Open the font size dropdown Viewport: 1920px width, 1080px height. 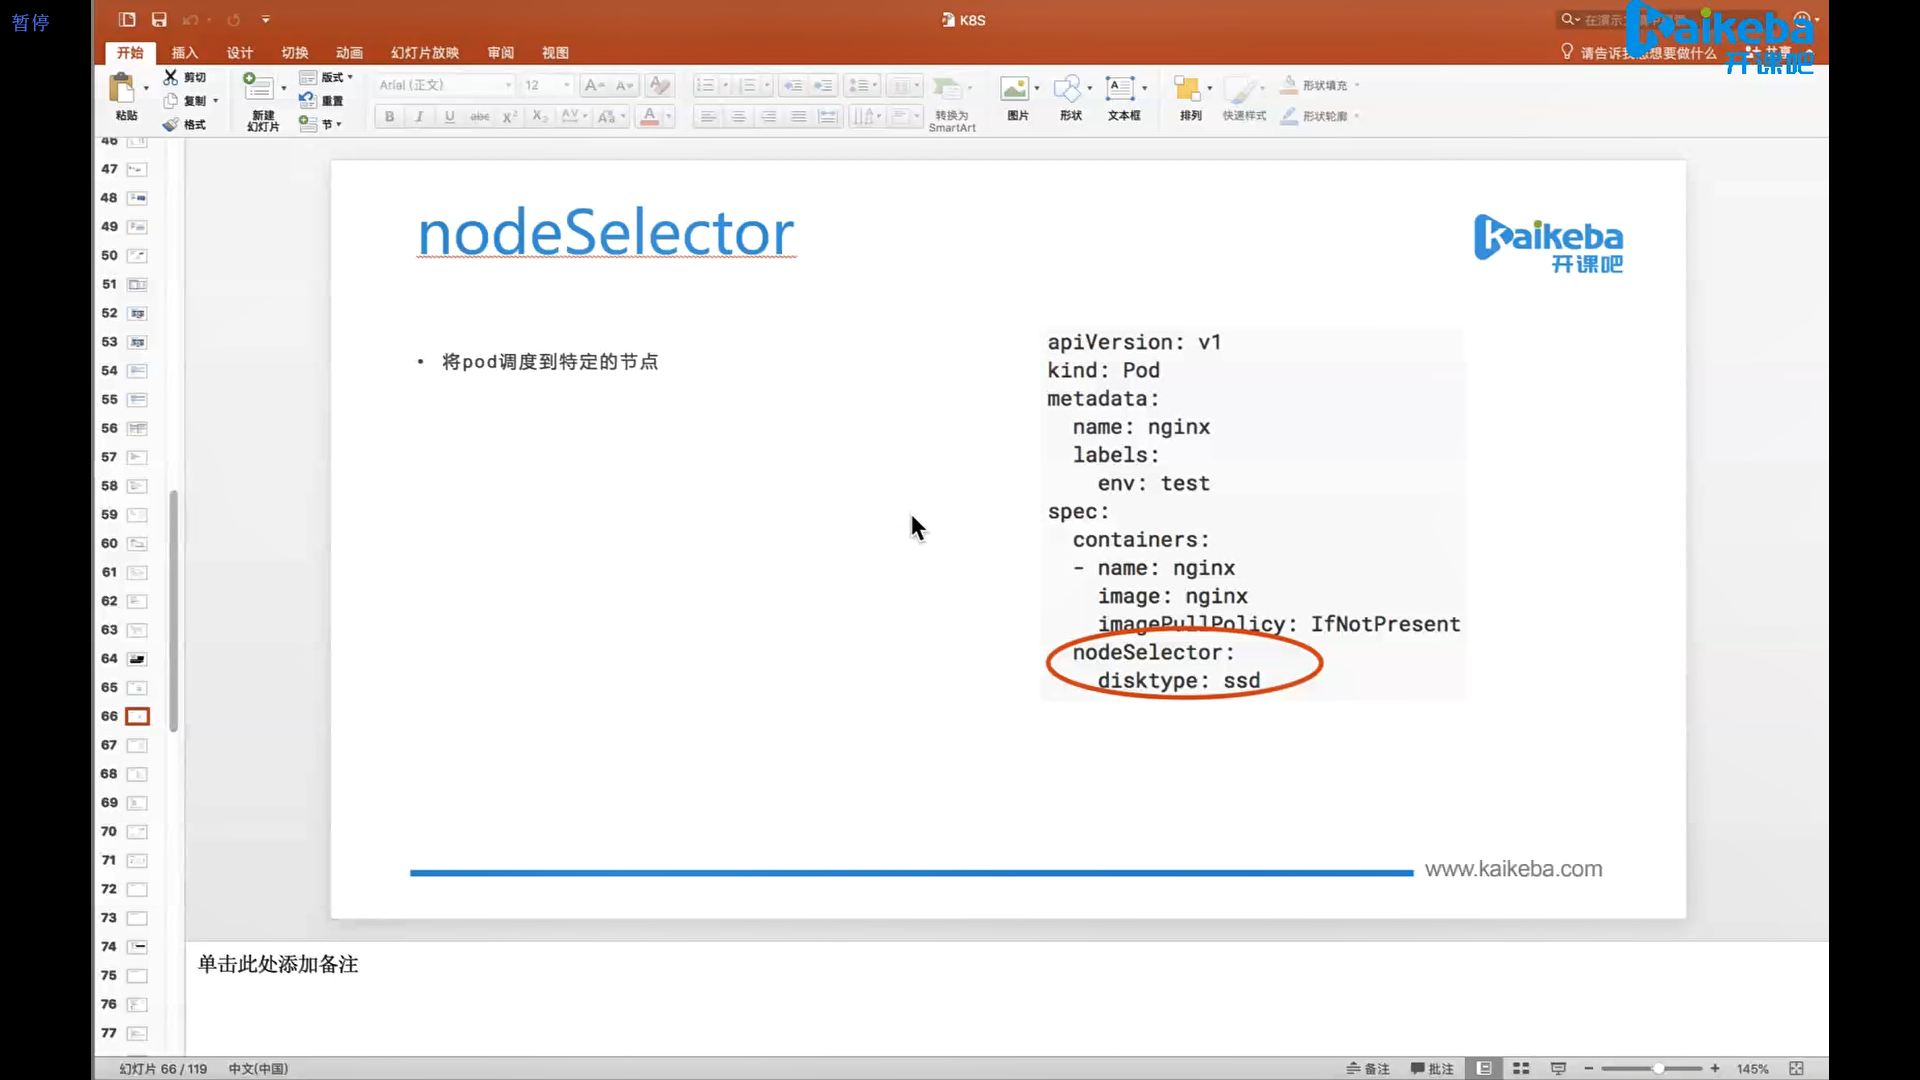[566, 85]
